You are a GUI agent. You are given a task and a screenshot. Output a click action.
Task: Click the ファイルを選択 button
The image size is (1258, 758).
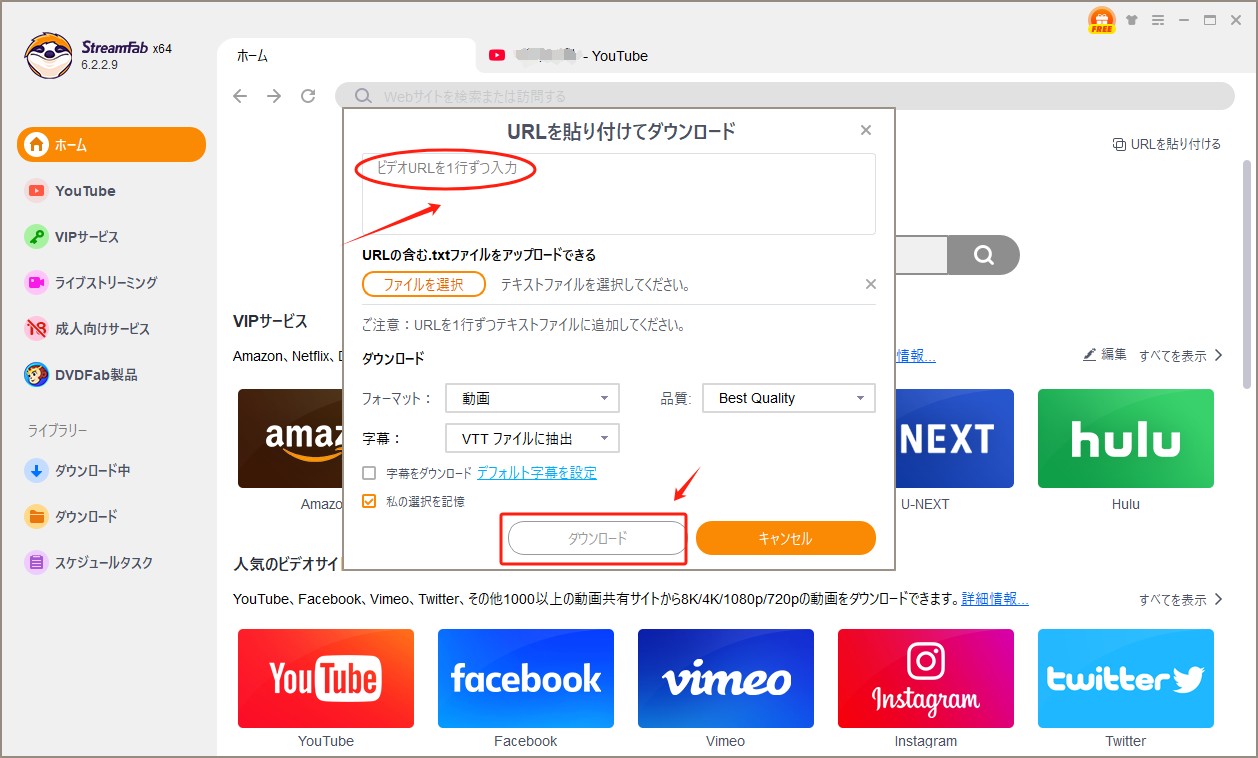point(424,284)
